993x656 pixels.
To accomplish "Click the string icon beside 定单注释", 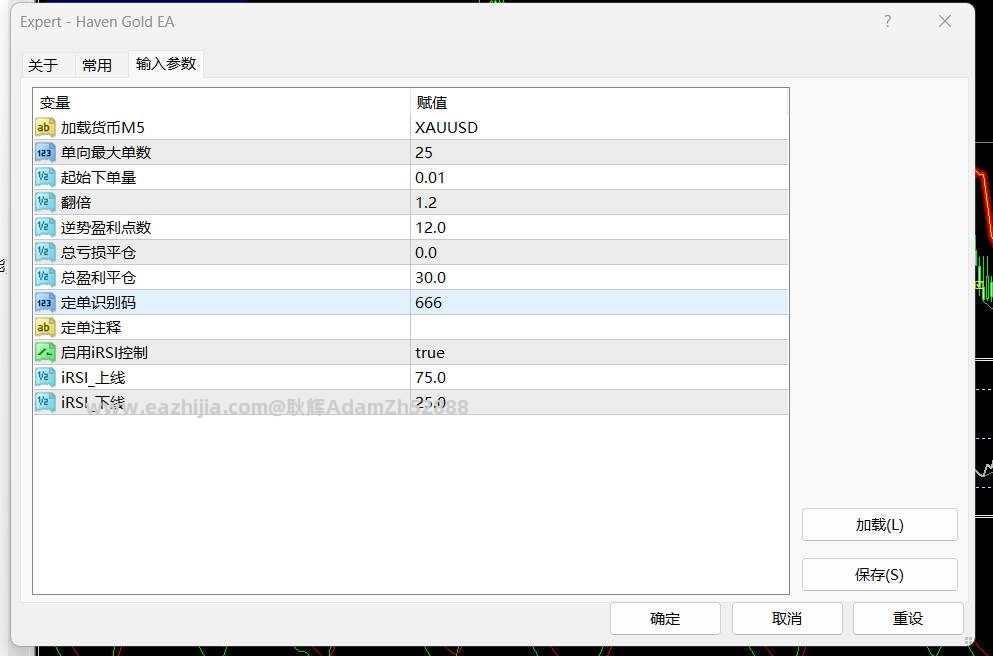I will tap(45, 327).
